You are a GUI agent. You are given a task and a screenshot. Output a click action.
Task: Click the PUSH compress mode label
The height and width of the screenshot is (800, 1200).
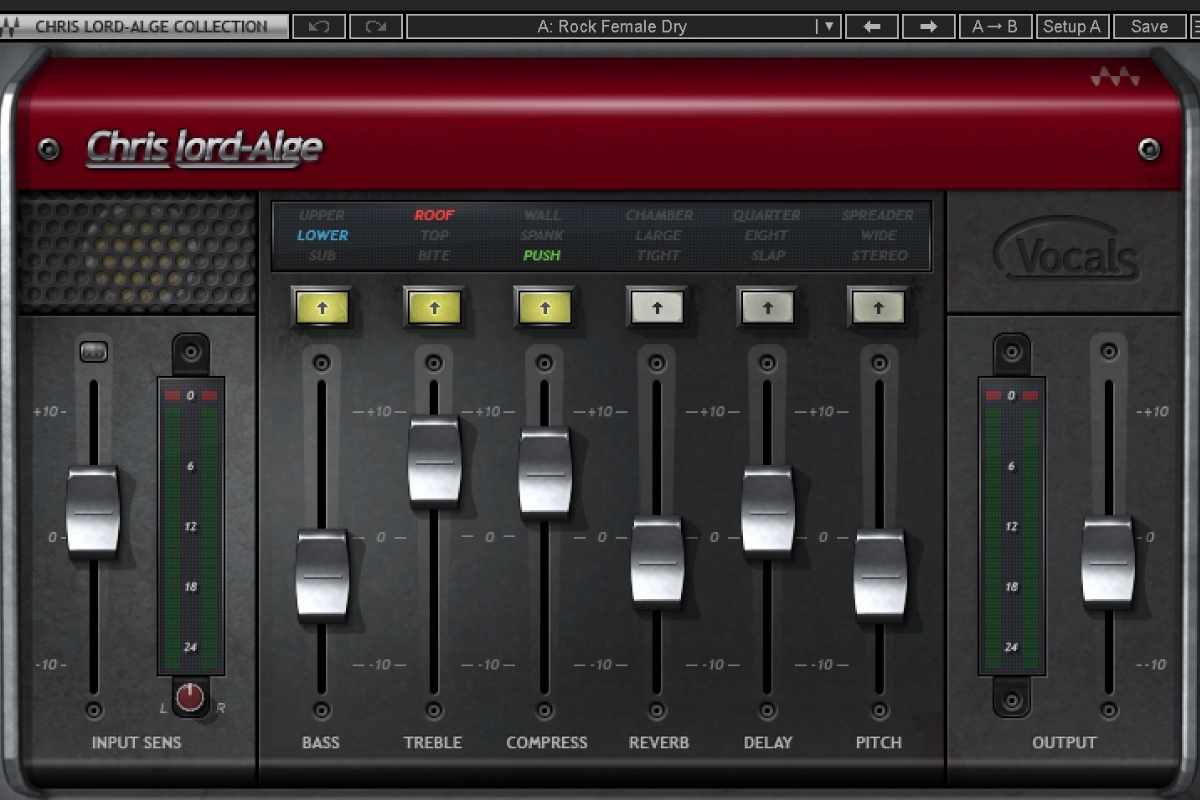click(542, 255)
